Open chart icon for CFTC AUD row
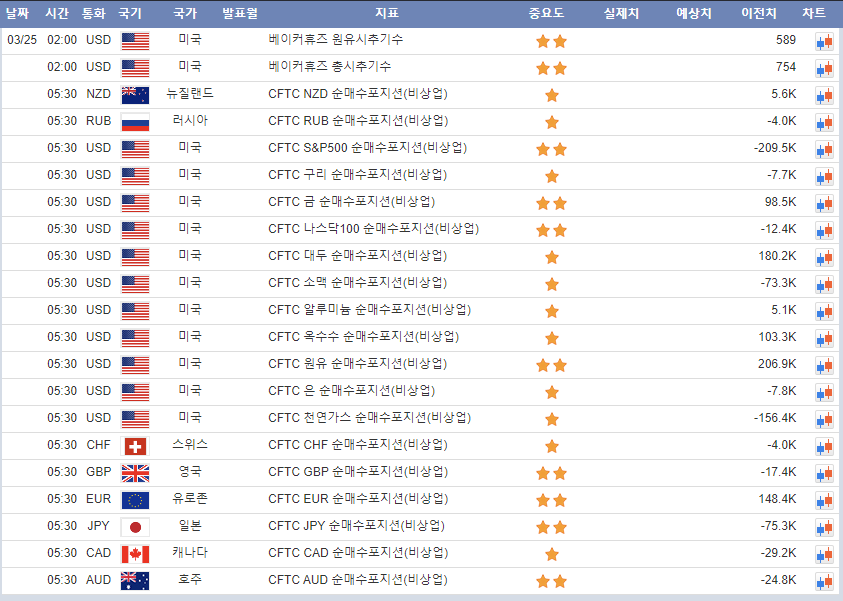This screenshot has width=843, height=601. (x=824, y=581)
